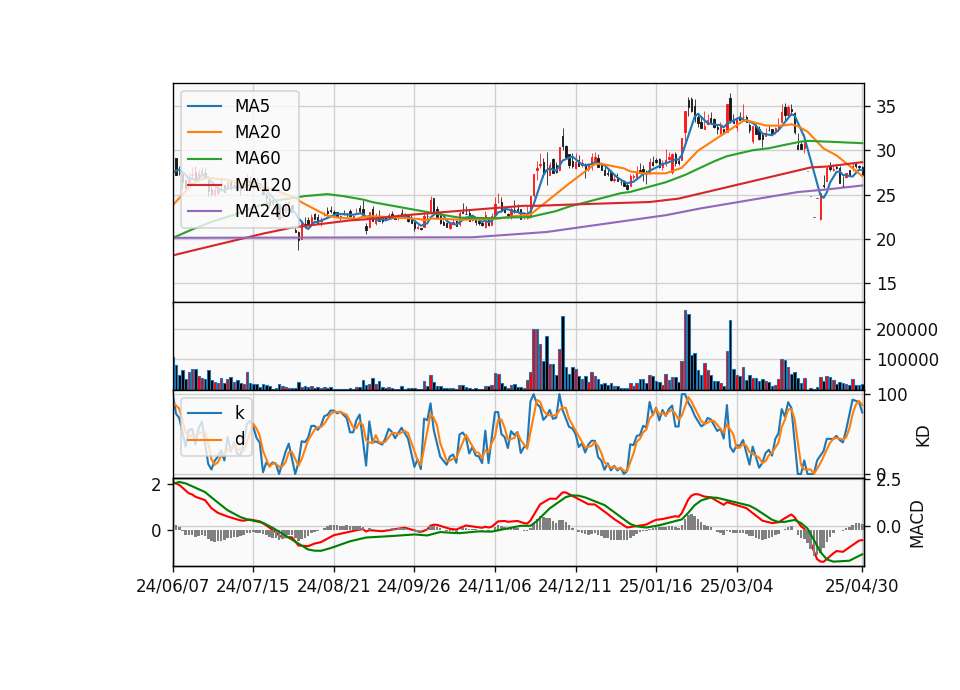The height and width of the screenshot is (690, 960).
Task: Click the volume axis value 100000
Action: (x=907, y=360)
